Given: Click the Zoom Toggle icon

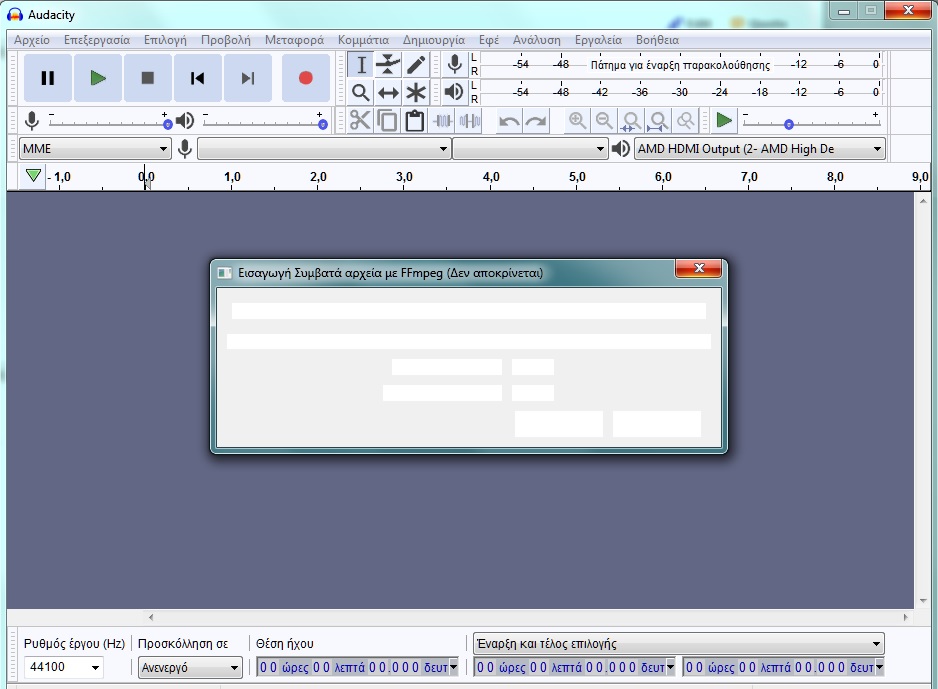Looking at the screenshot, I should 686,121.
